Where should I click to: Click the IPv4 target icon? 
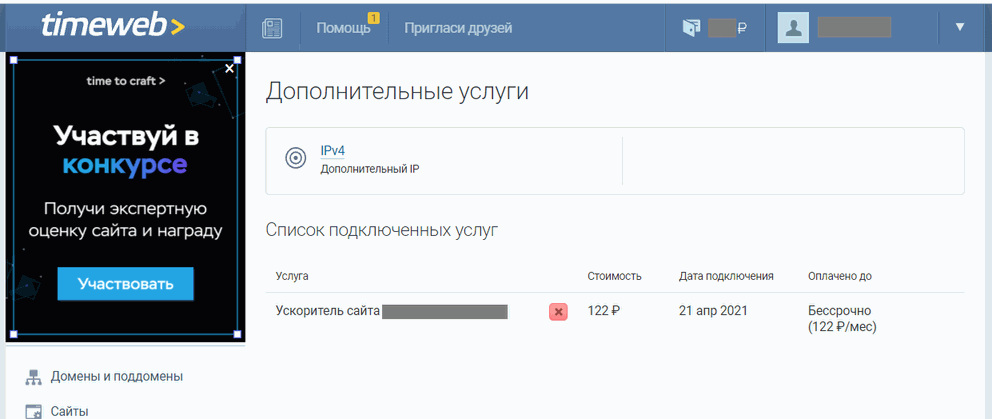[295, 159]
